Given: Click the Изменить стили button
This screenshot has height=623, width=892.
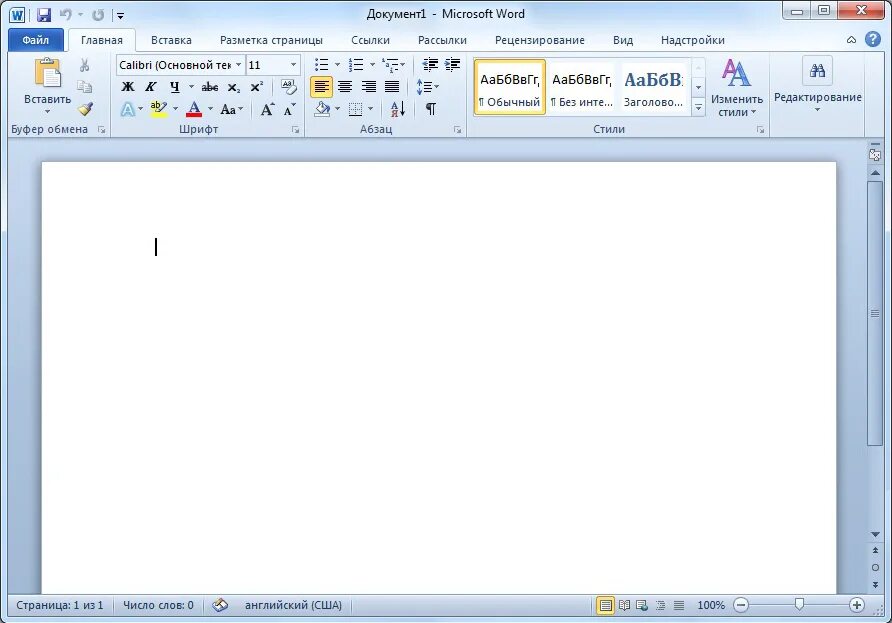Looking at the screenshot, I should point(737,87).
